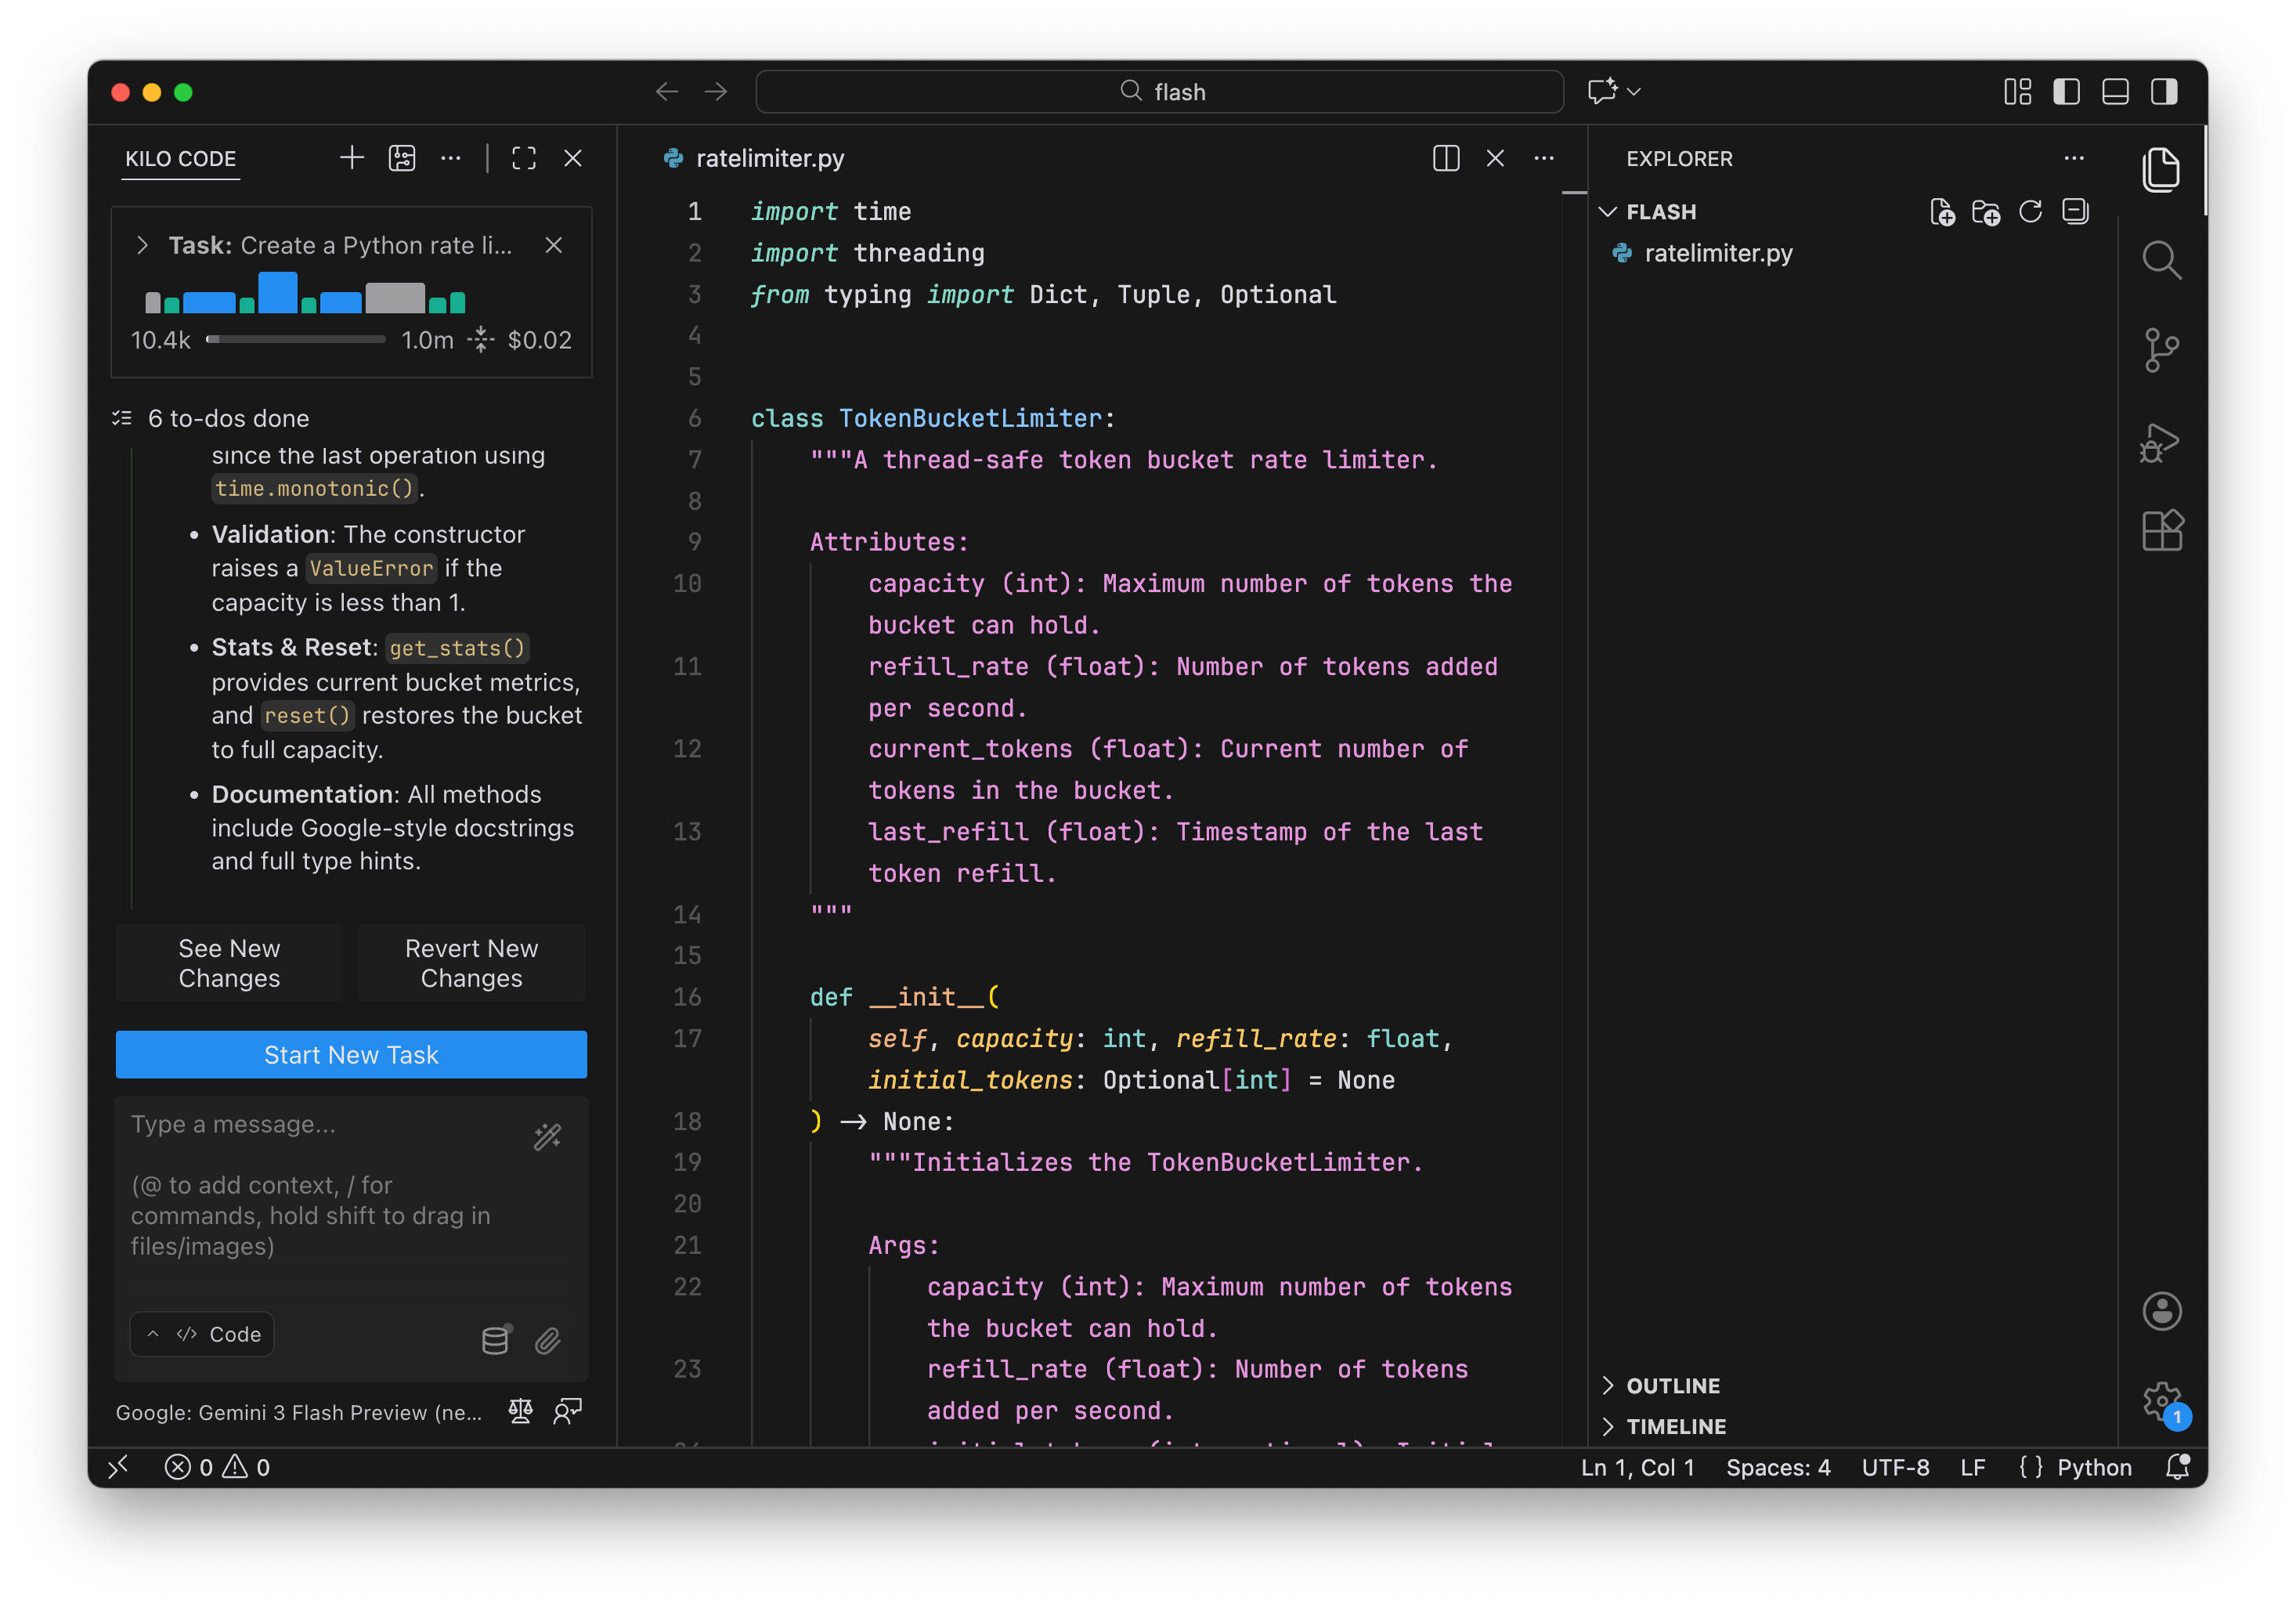Click the Revert New Changes button

pyautogui.click(x=471, y=963)
